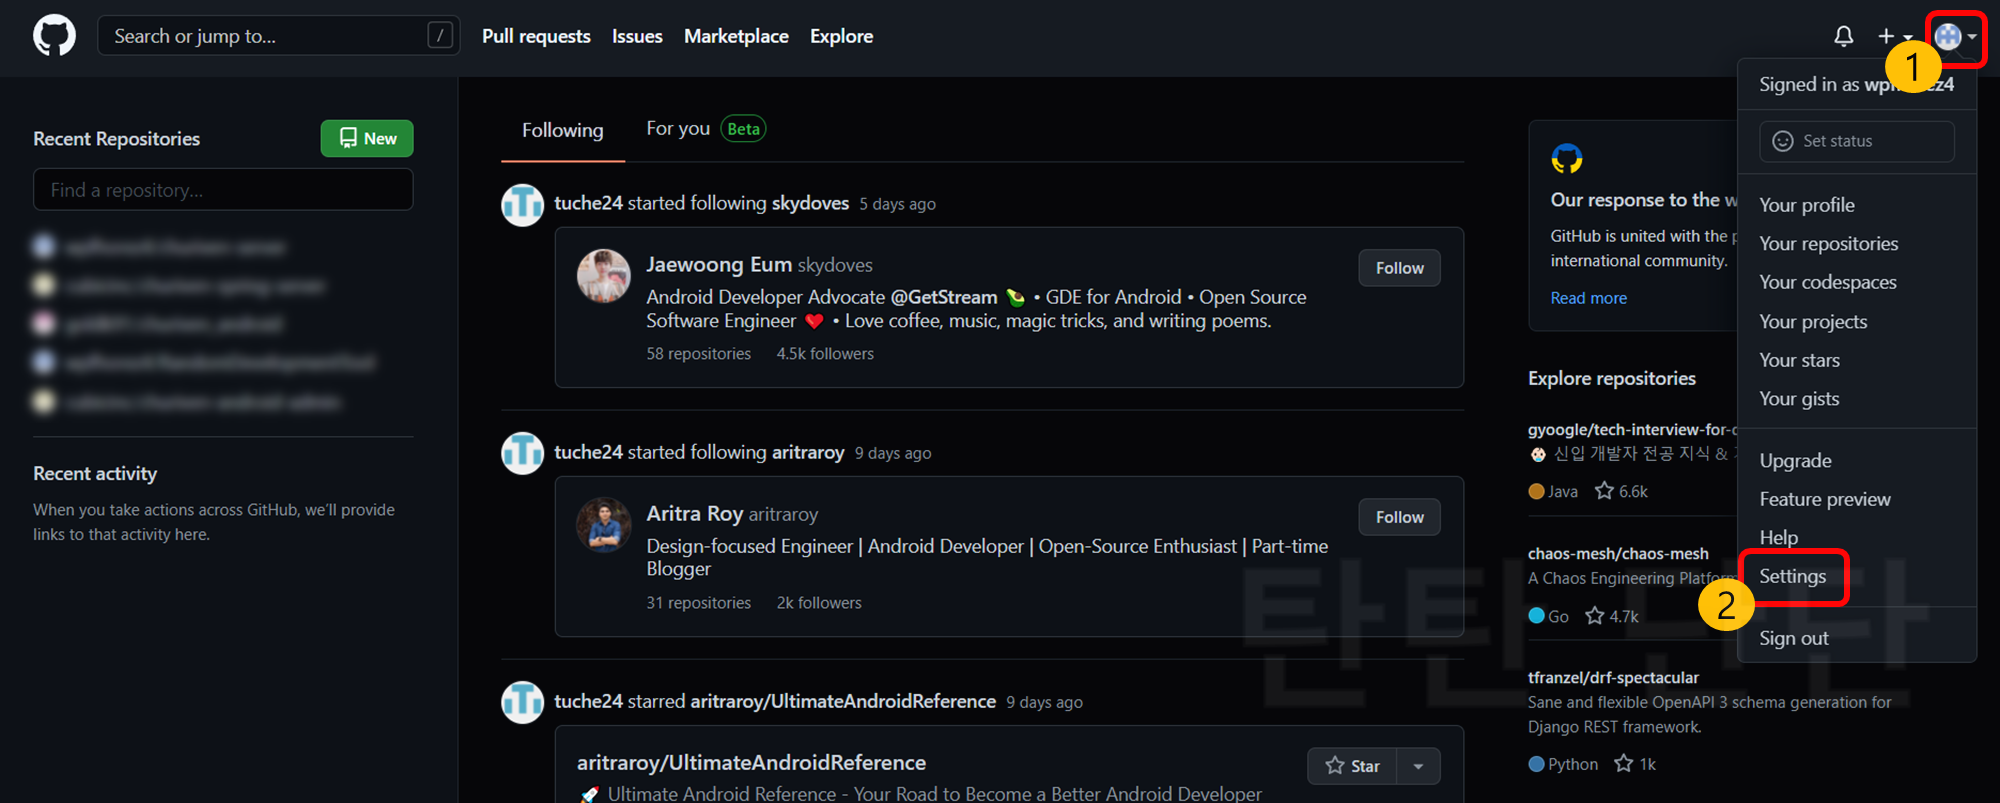Open gyoogle/tech-interview repository link
2000x803 pixels.
click(1632, 429)
